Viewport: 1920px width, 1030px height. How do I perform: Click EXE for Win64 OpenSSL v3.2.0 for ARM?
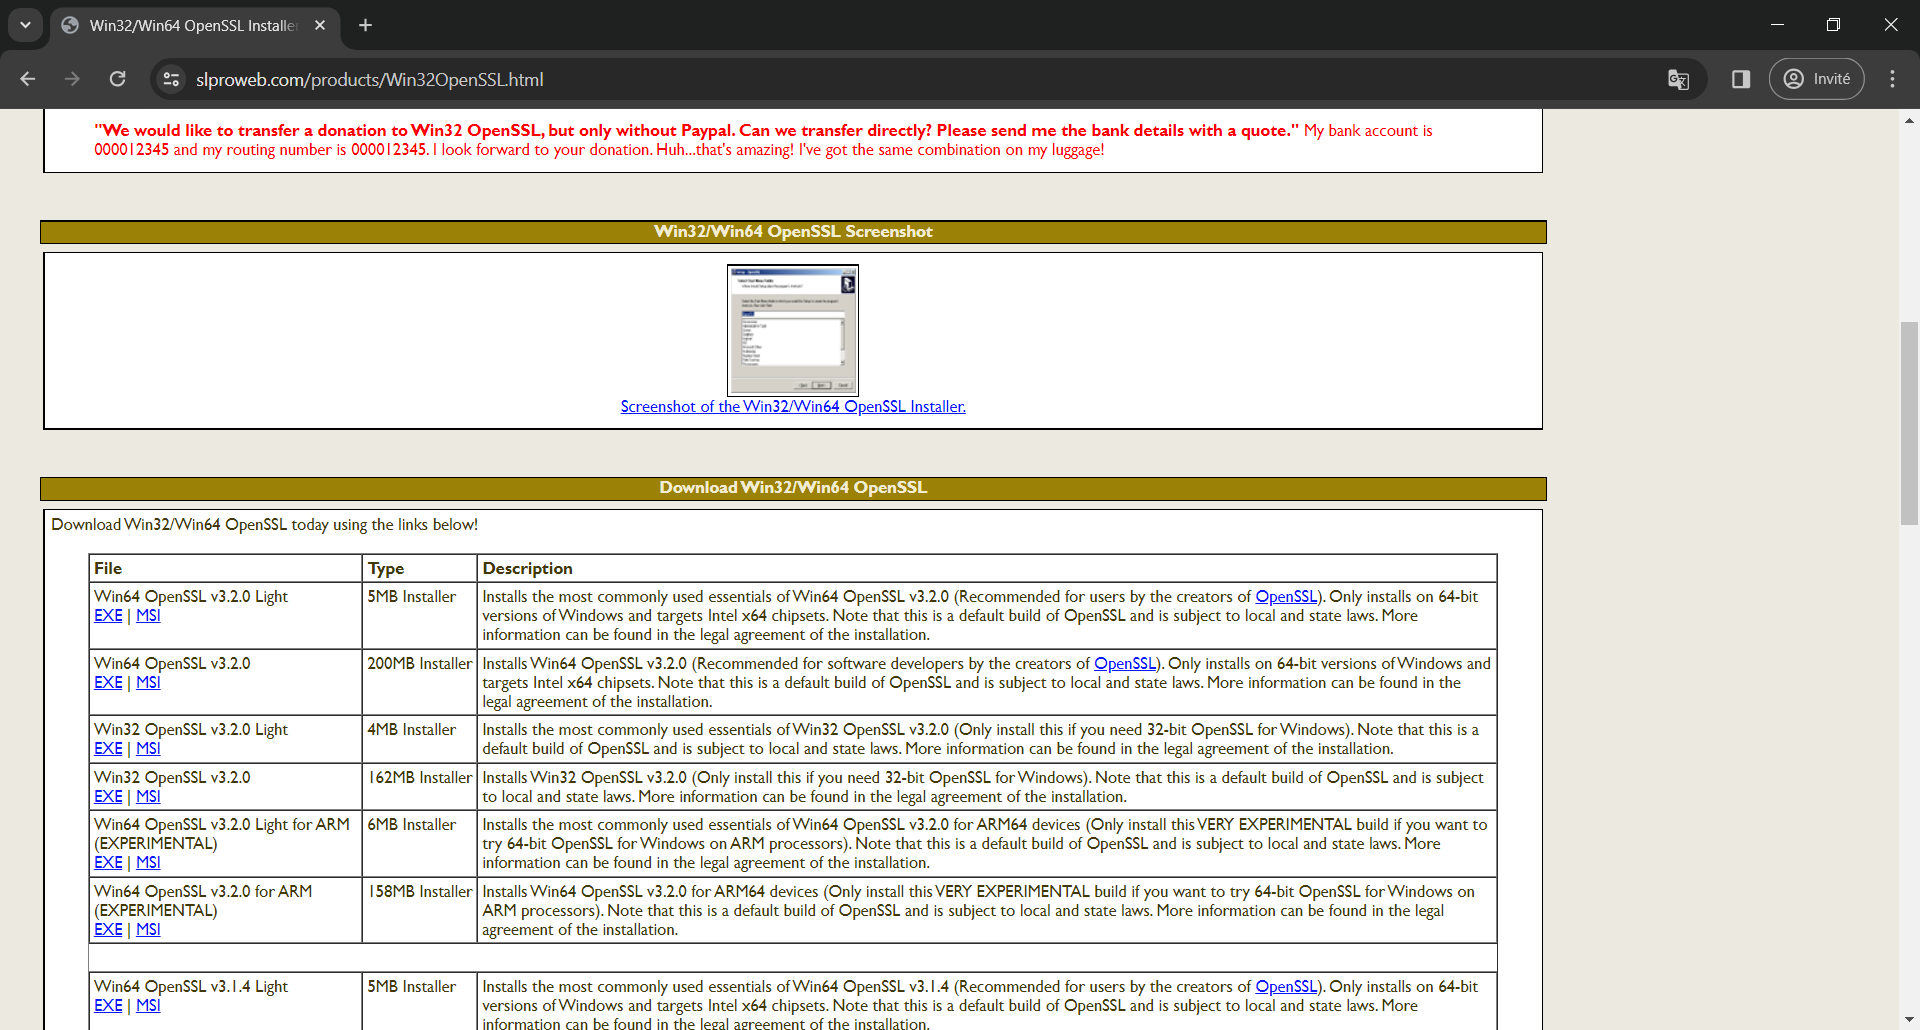[x=107, y=929]
